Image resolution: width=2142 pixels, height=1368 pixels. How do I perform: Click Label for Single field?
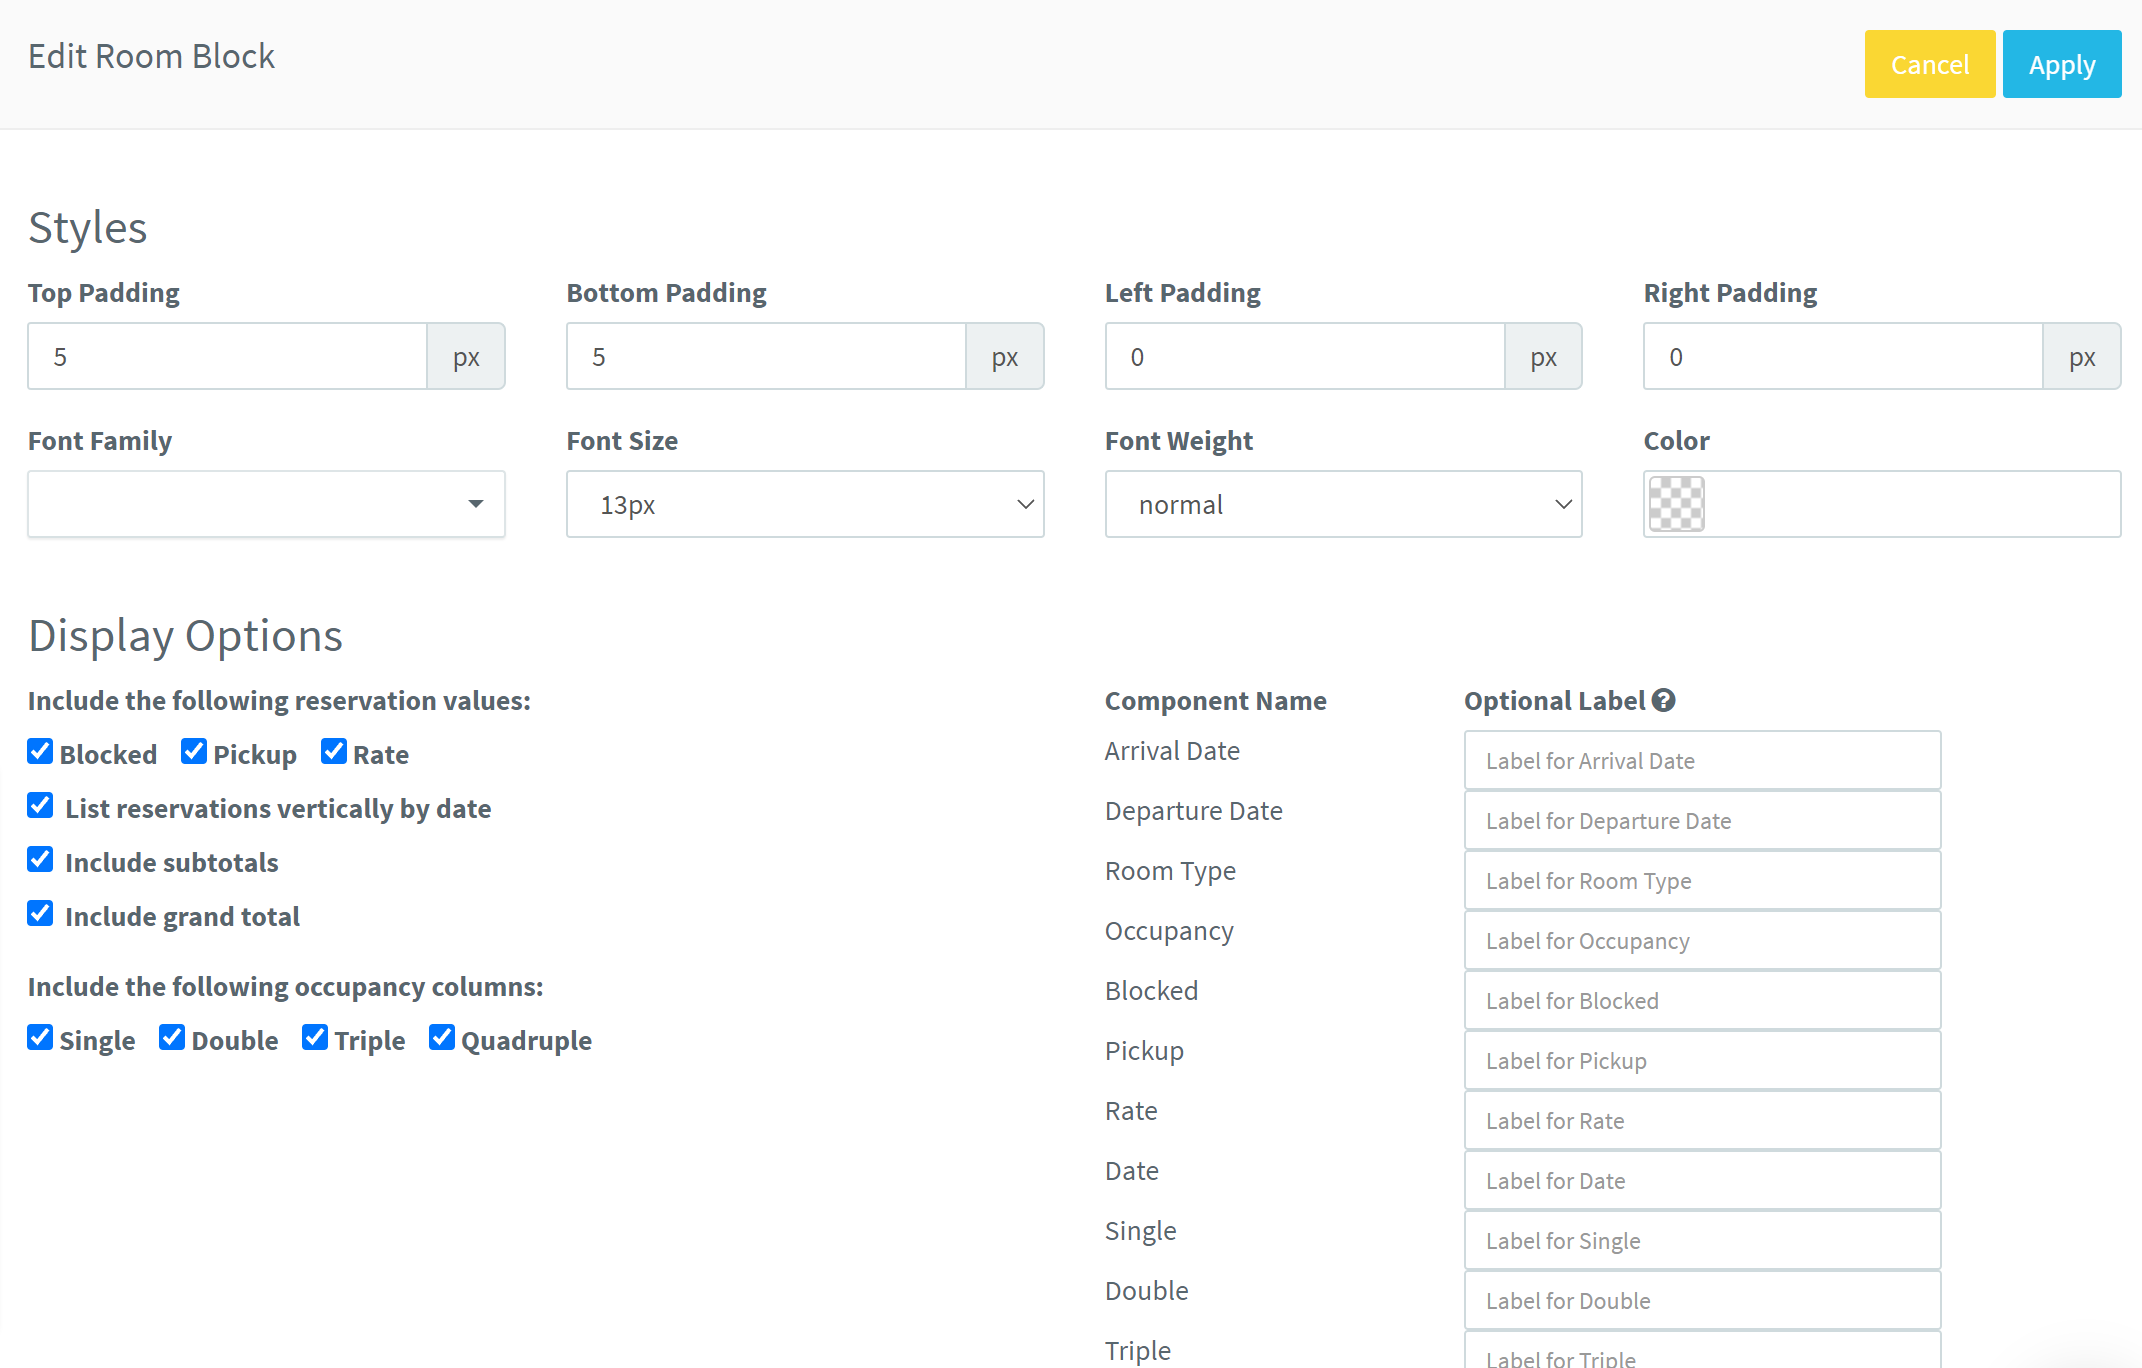click(x=1702, y=1240)
